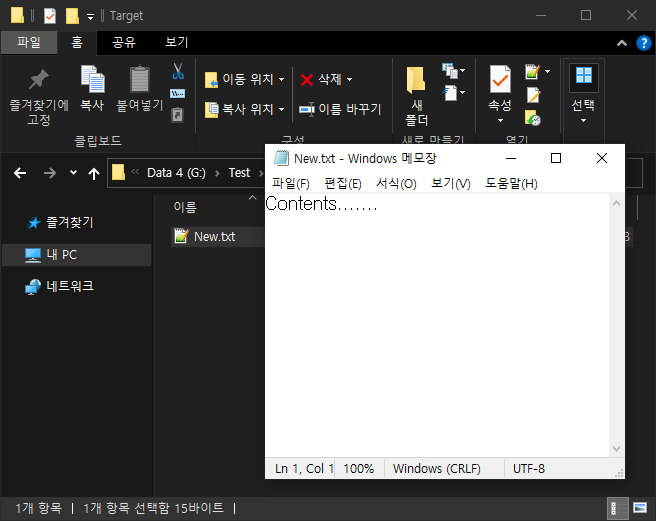This screenshot has width=656, height=521.
Task: Click Pin to Quick access (즐겨찾기에 고정)
Action: 39,96
